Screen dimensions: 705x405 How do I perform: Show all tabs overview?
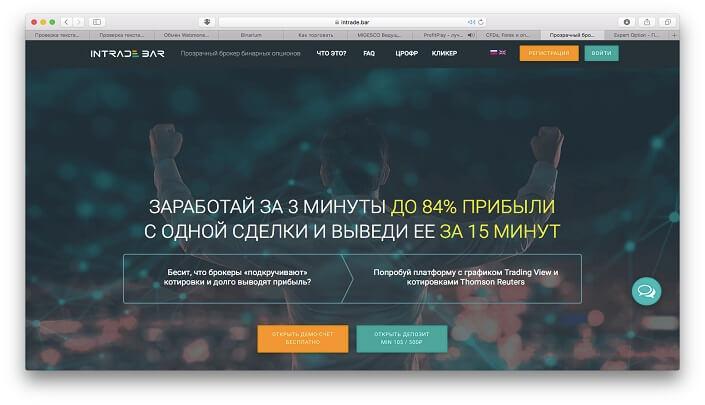(667, 22)
